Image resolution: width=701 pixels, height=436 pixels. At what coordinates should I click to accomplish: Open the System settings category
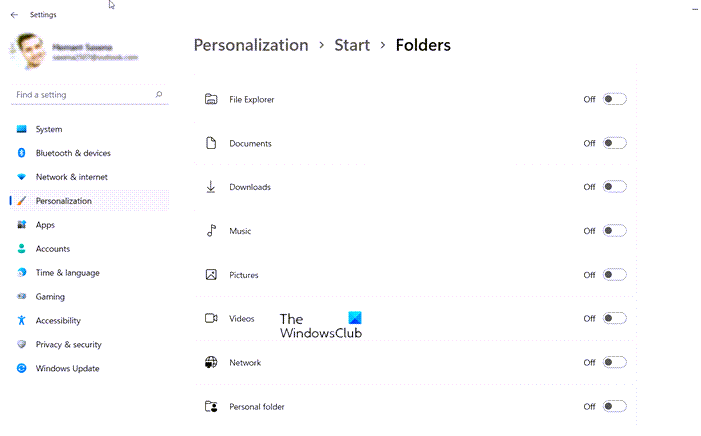48,129
